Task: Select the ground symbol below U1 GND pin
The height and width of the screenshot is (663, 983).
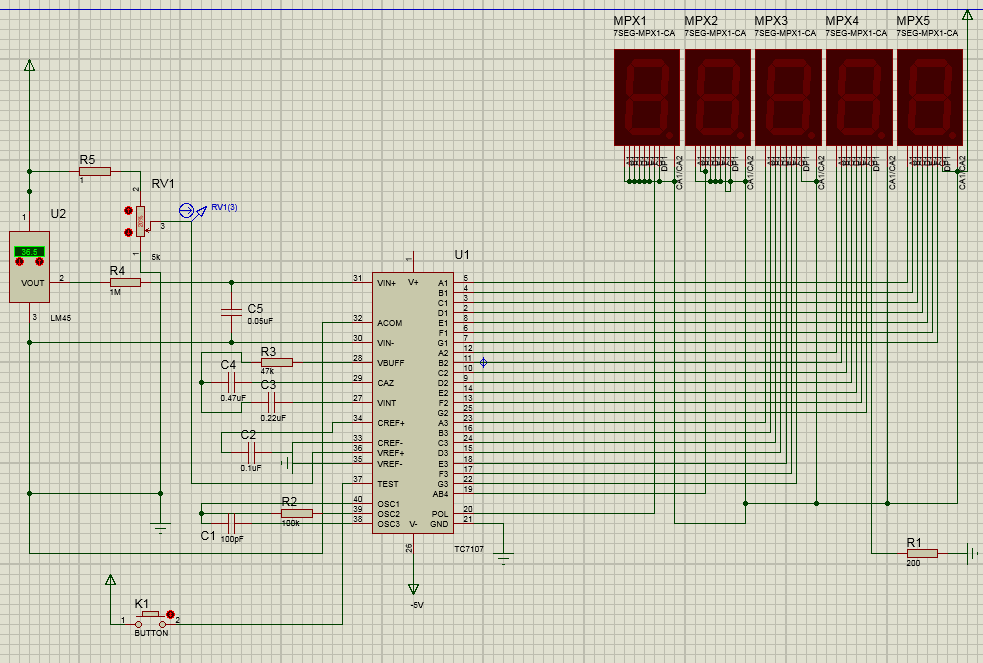Action: [503, 557]
